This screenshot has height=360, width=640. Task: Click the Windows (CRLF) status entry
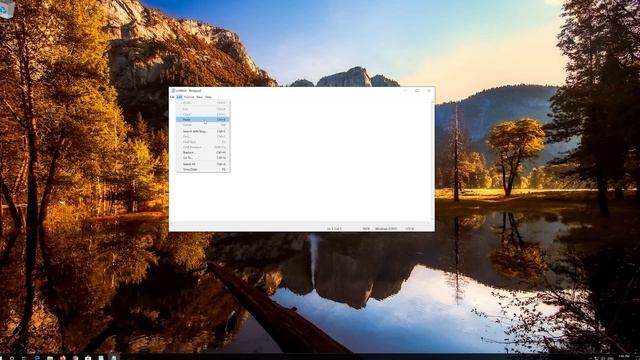(x=386, y=229)
